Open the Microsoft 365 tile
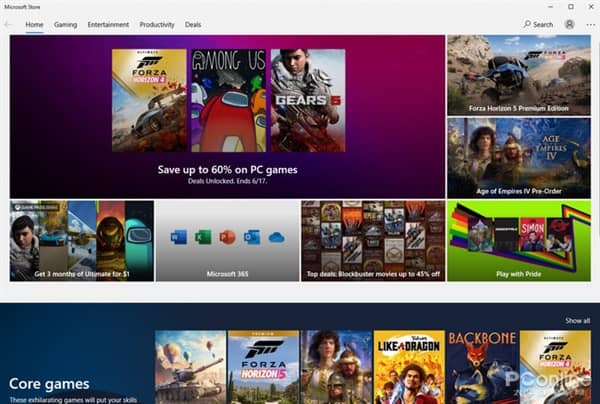The height and width of the screenshot is (404, 600). (227, 240)
